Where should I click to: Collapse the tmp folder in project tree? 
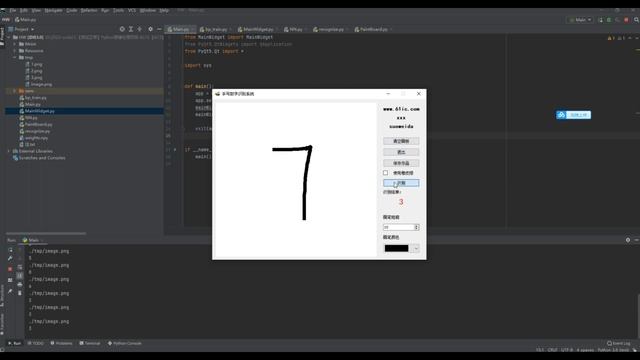15,58
